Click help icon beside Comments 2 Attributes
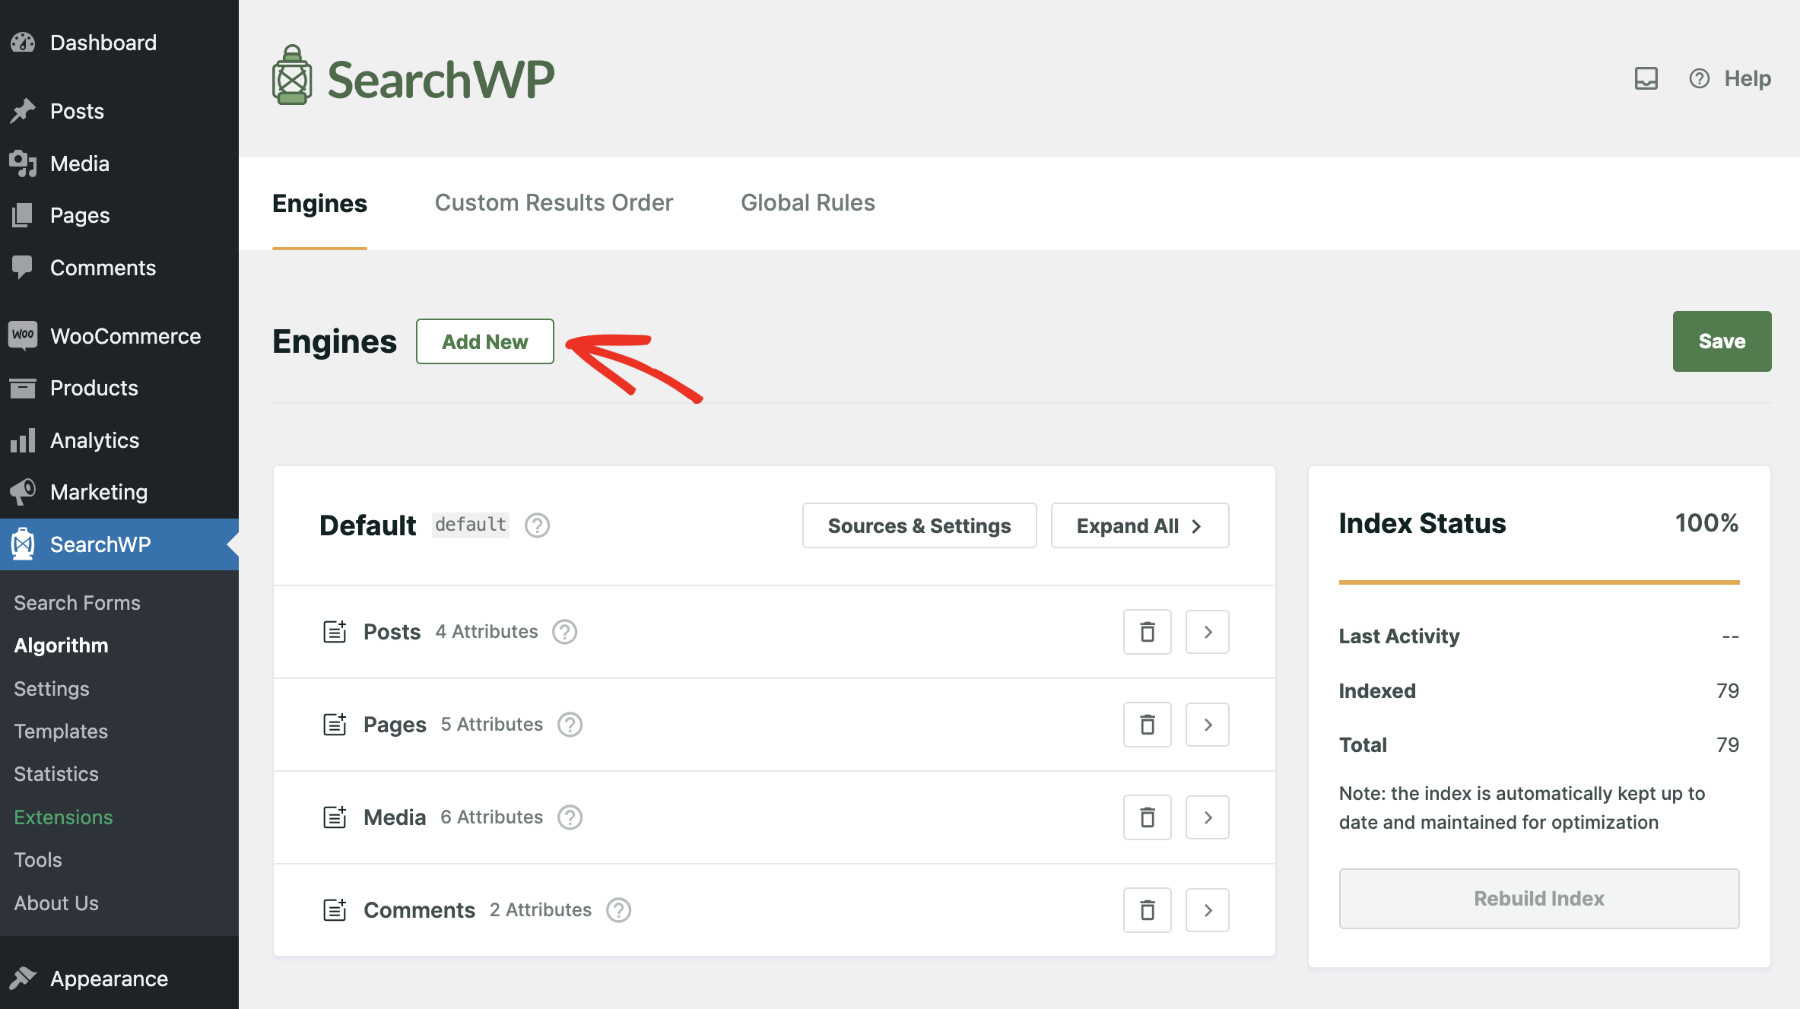 coord(619,910)
